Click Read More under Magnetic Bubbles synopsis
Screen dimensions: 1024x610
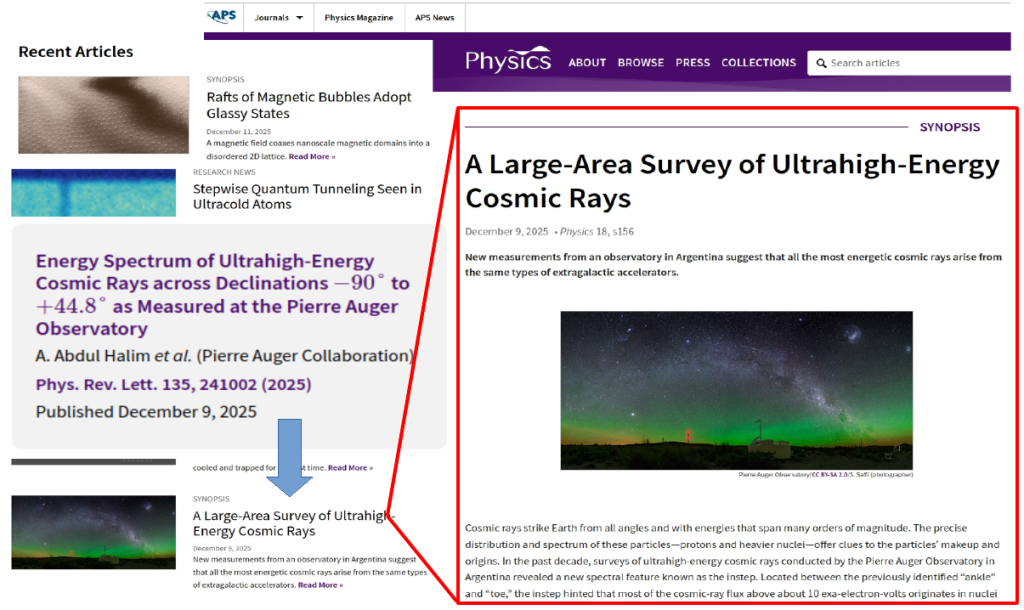click(x=312, y=157)
